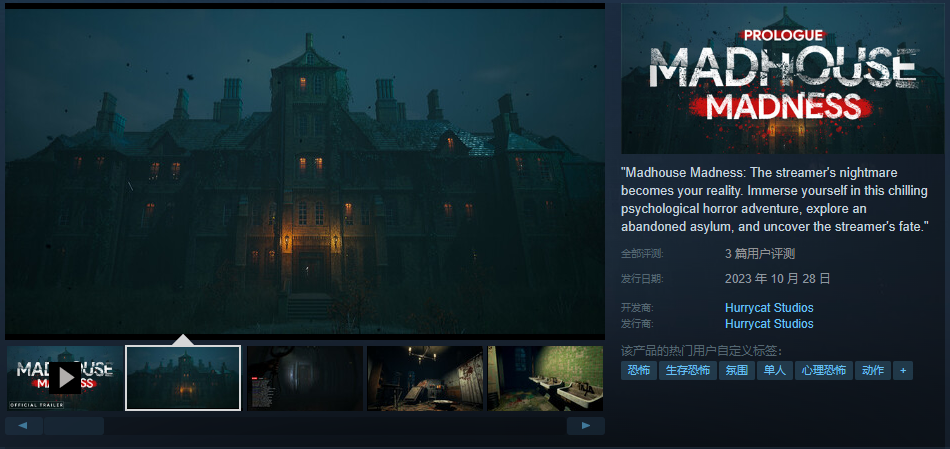
Task: Click the Madhouse Madness Prologue header image
Action: click(782, 79)
